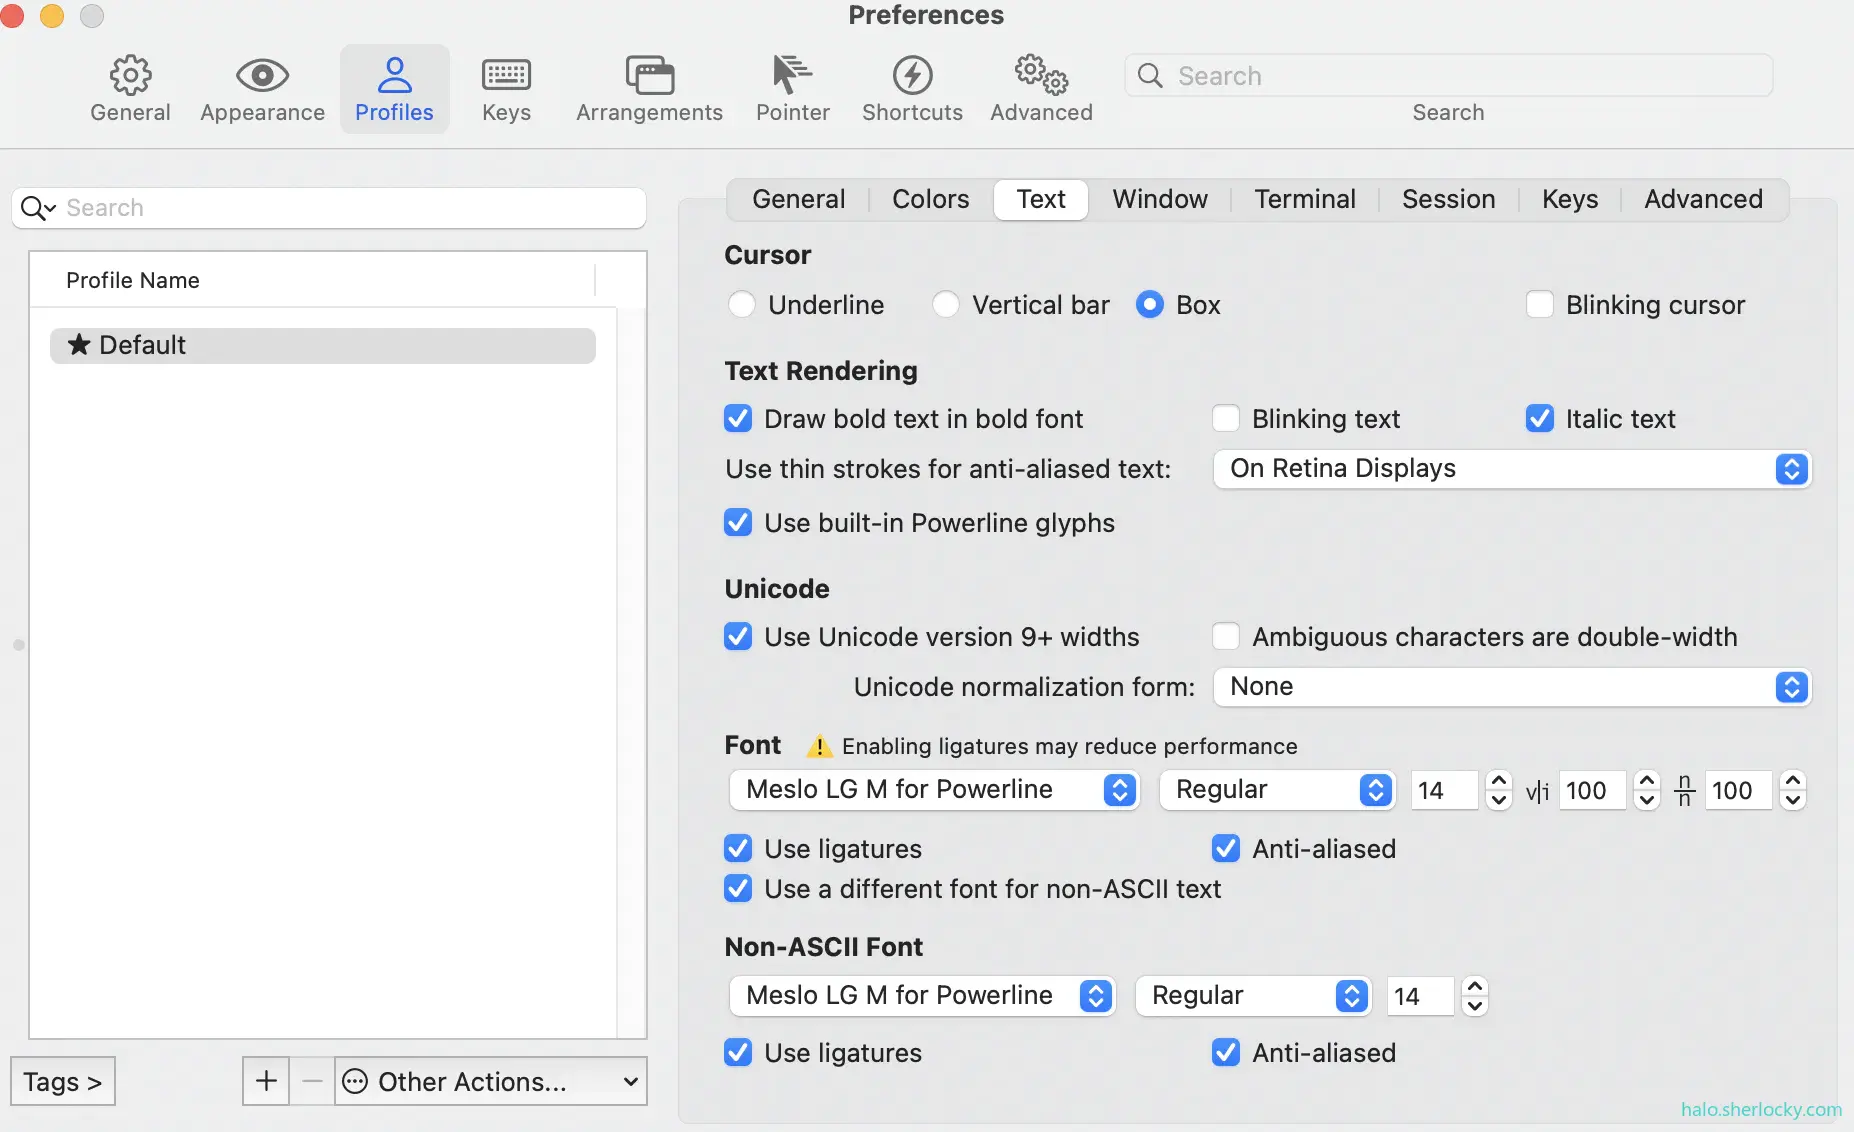Enable the Blinking cursor option
Screen dimensions: 1854x1132
1540,304
